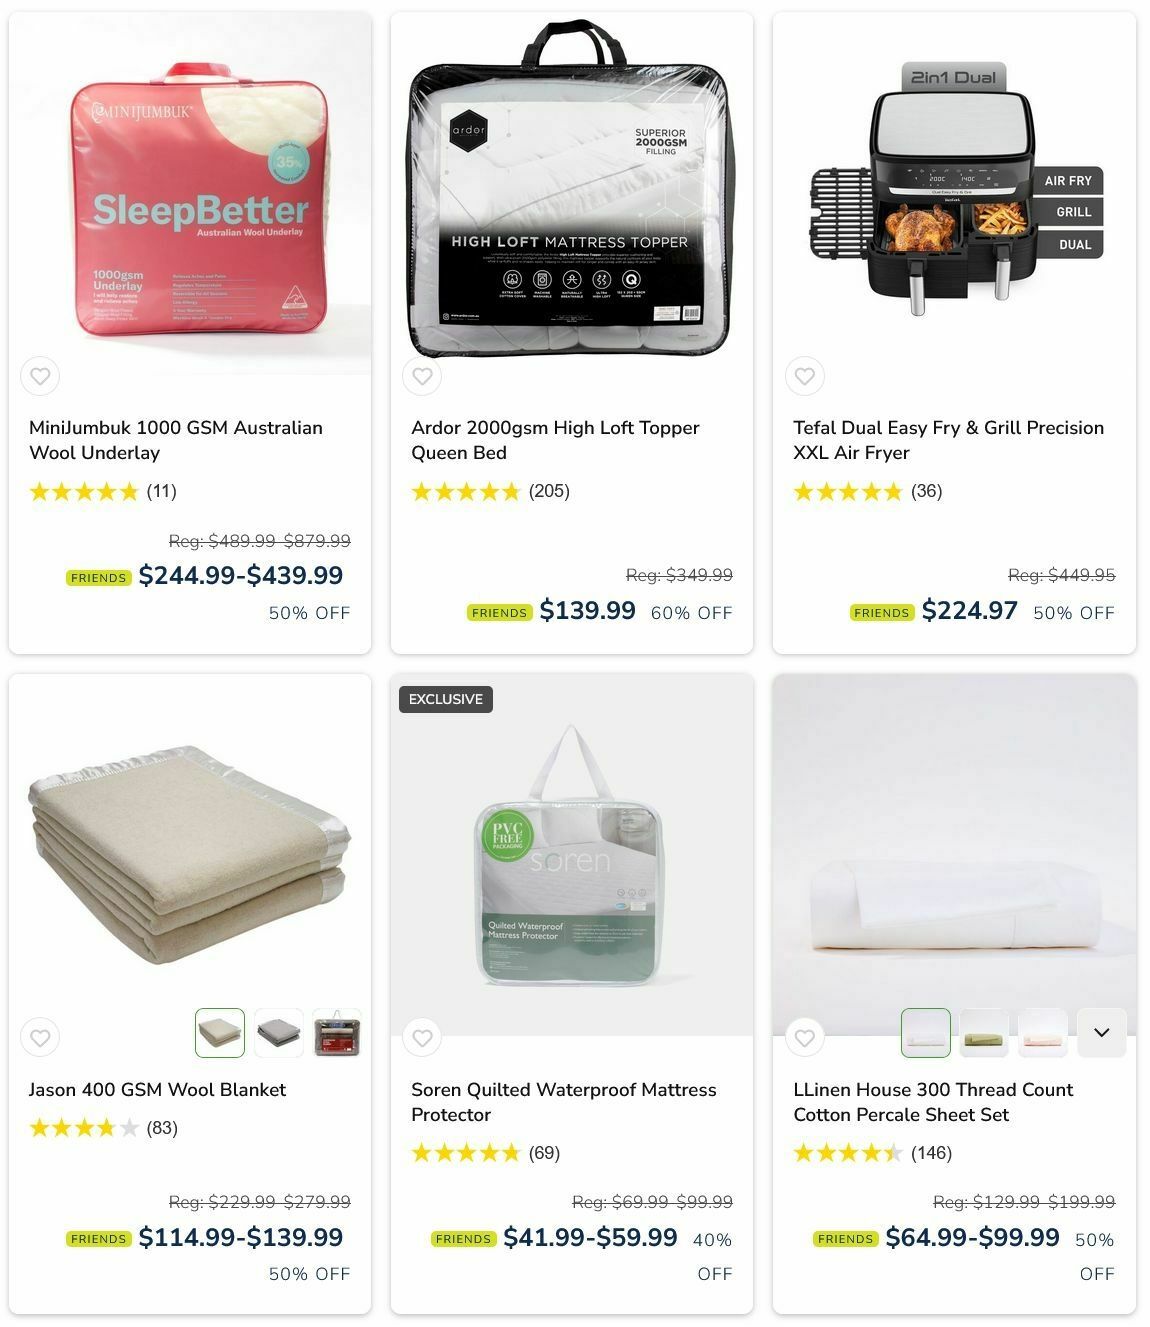Choose green LLinen sheet set swatch
The height and width of the screenshot is (1327, 1150).
985,1033
